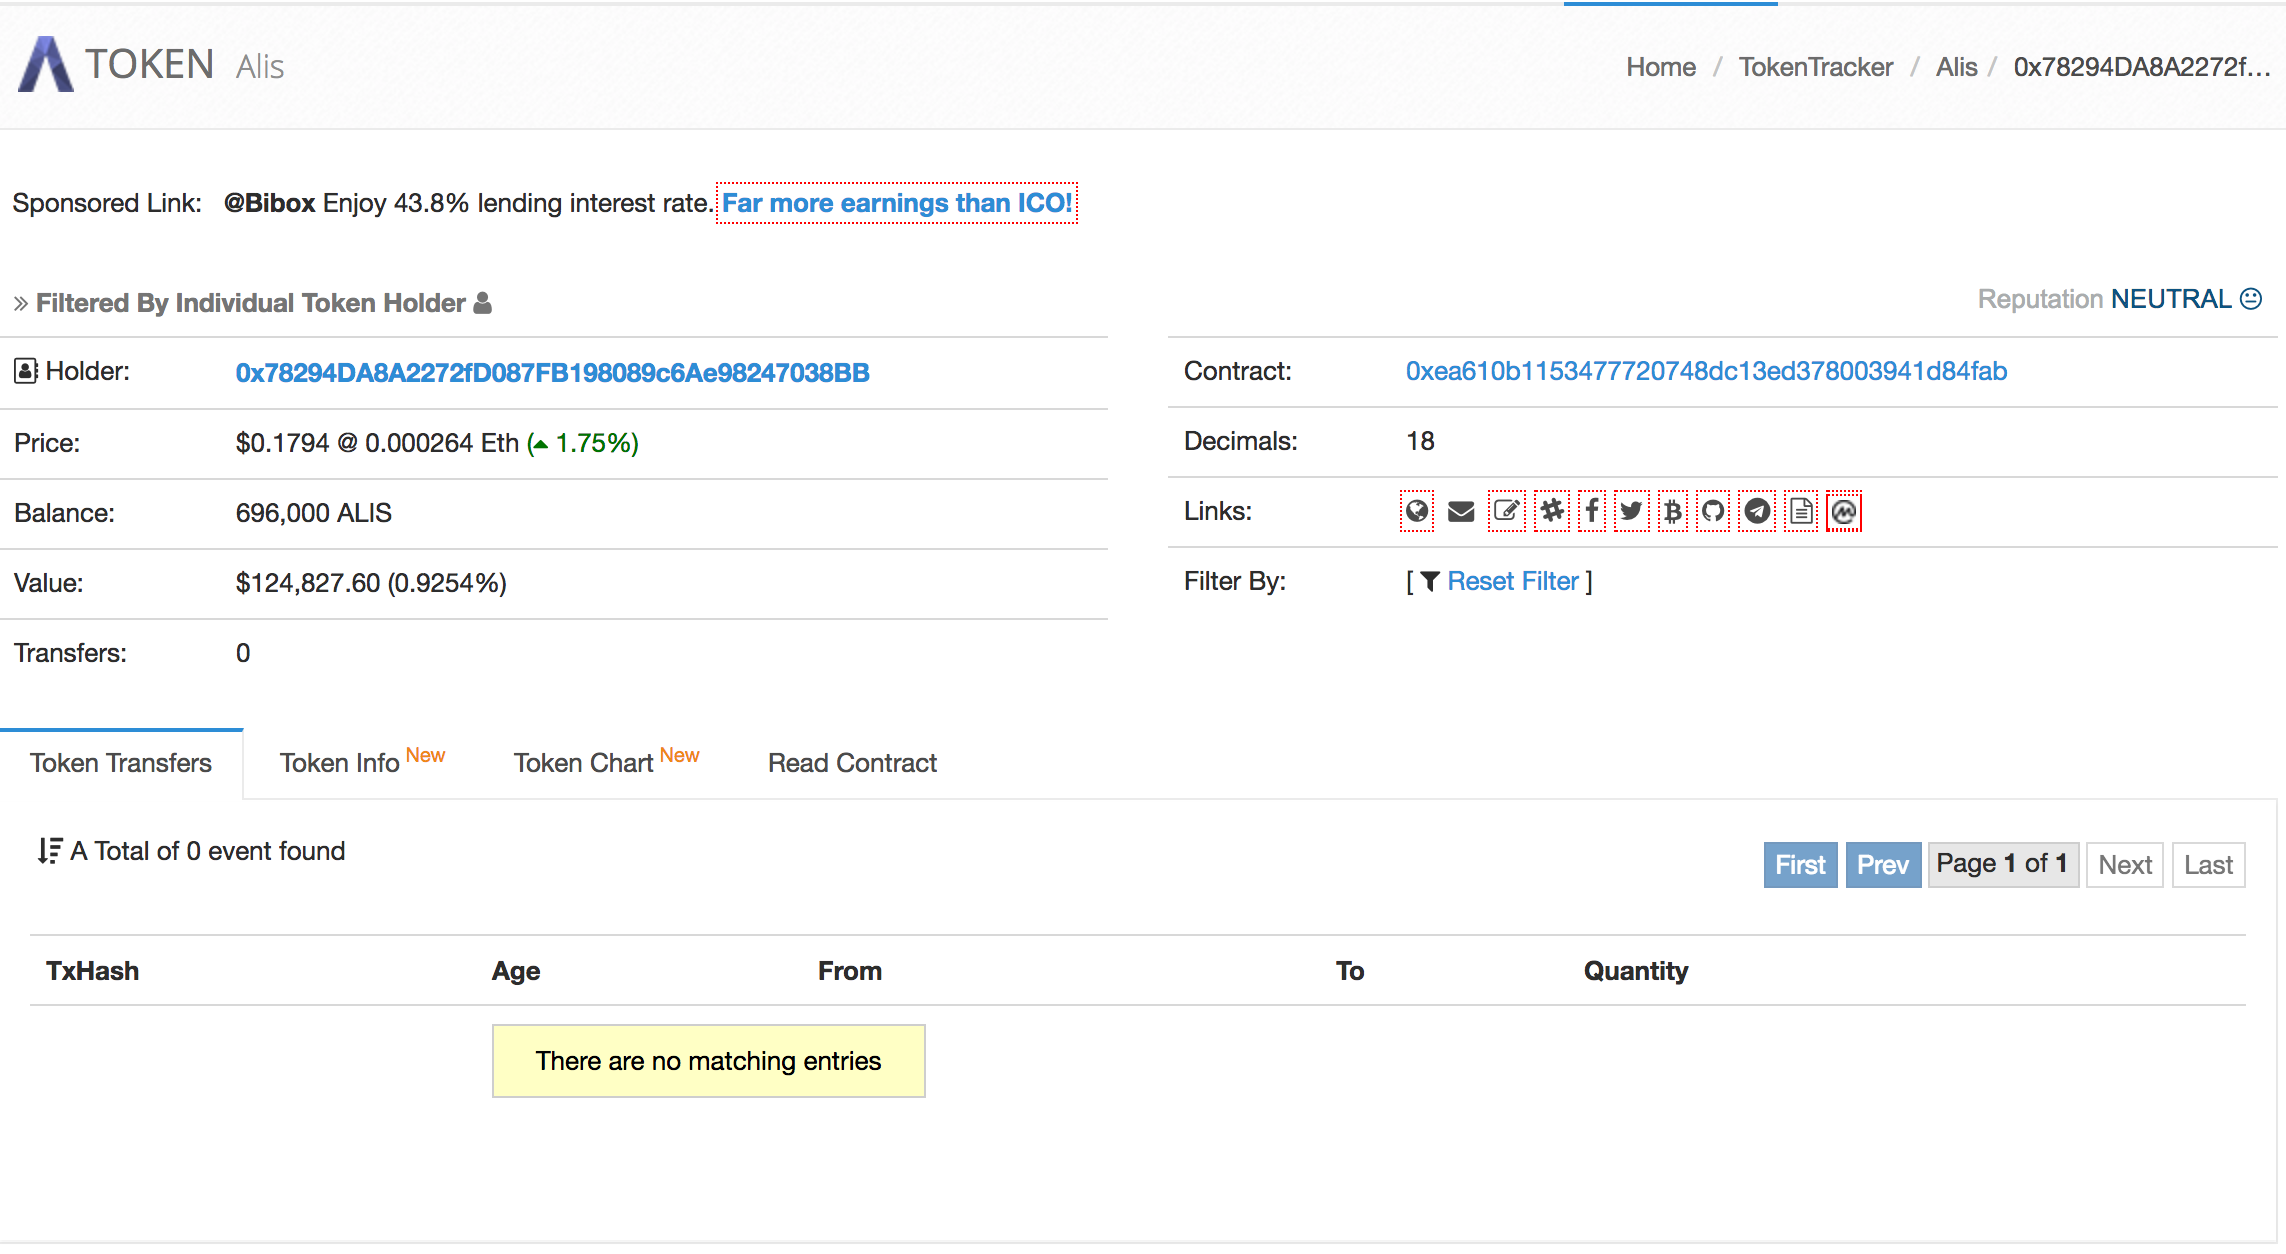This screenshot has height=1254, width=2286.
Task: Click the Reset Filter link
Action: [1512, 581]
